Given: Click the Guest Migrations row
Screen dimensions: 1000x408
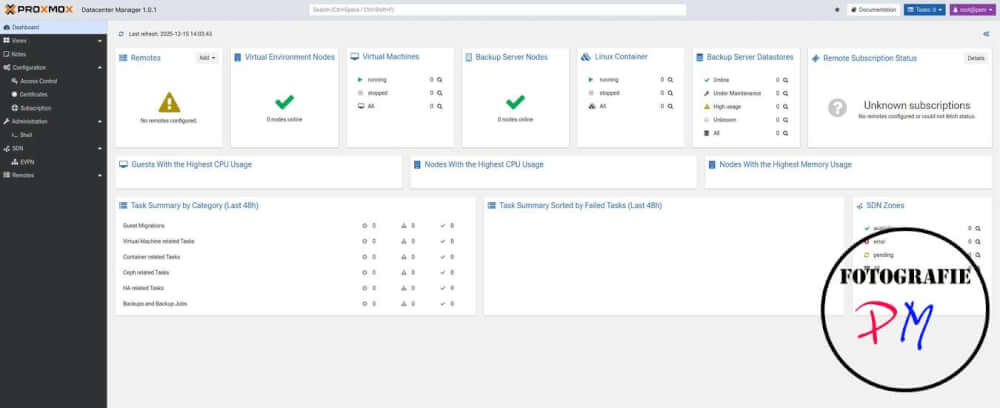Looking at the screenshot, I should point(295,226).
